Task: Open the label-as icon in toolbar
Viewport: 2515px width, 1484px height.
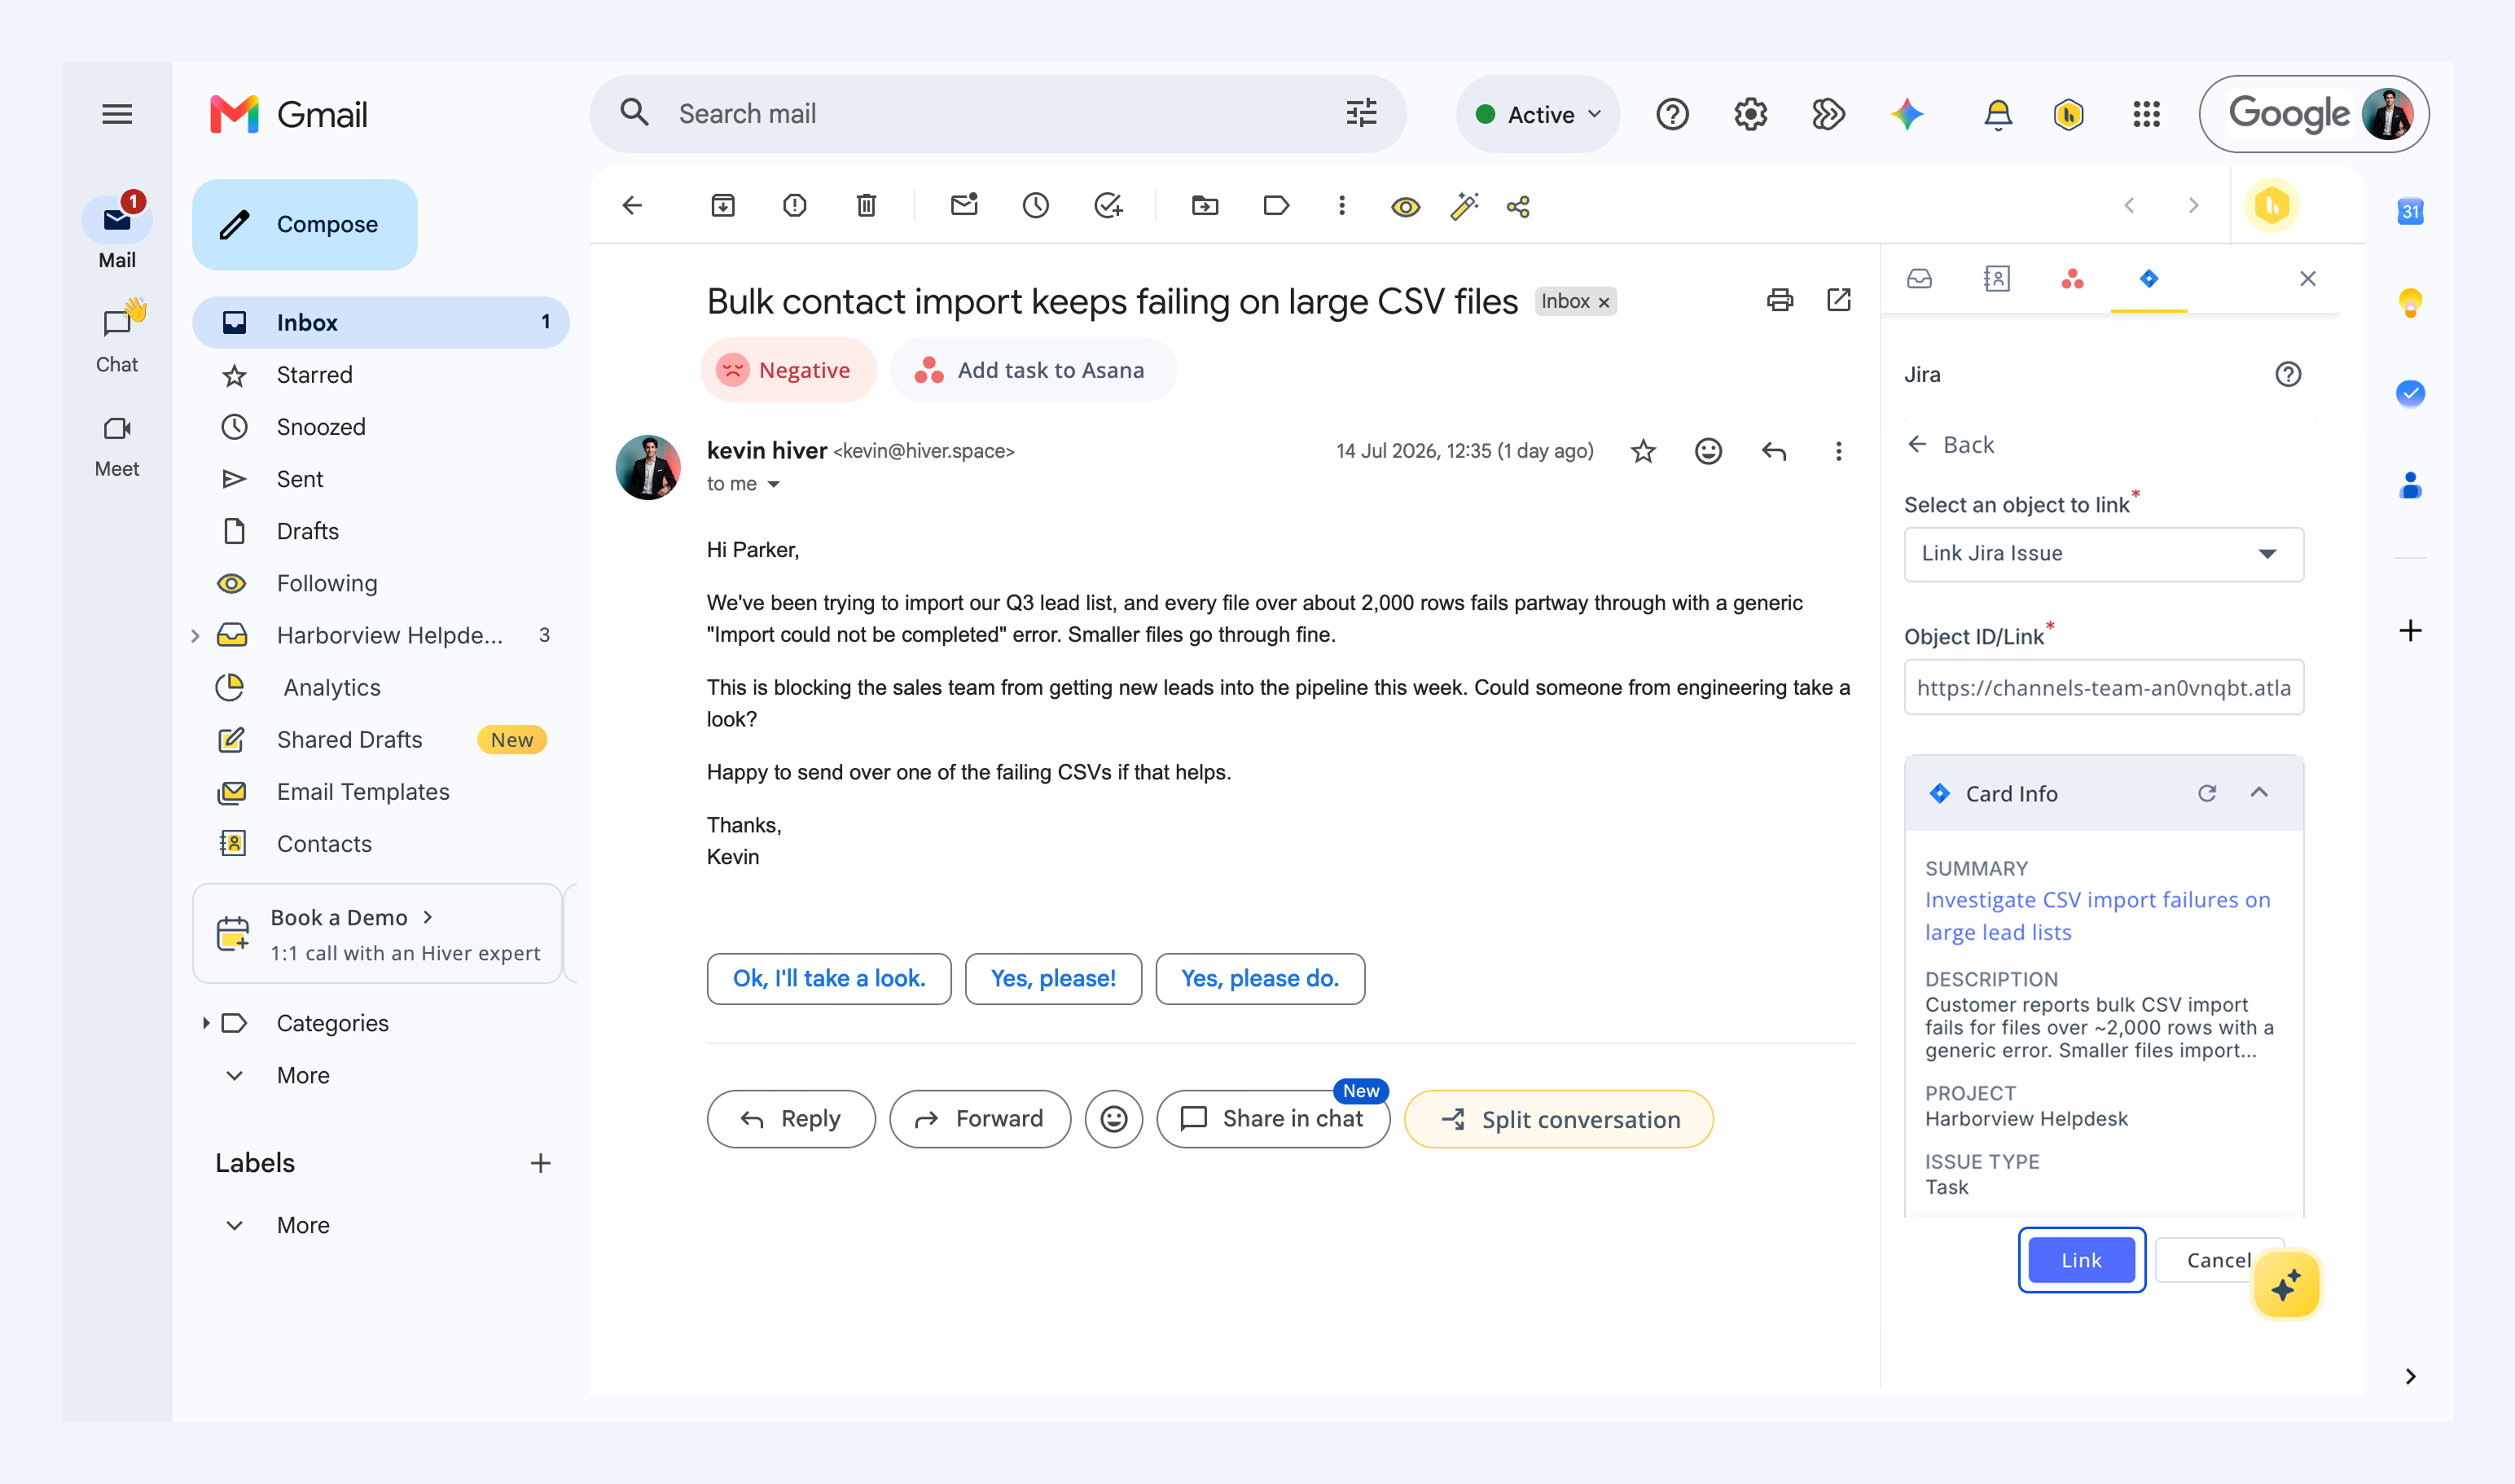Action: (x=1276, y=206)
